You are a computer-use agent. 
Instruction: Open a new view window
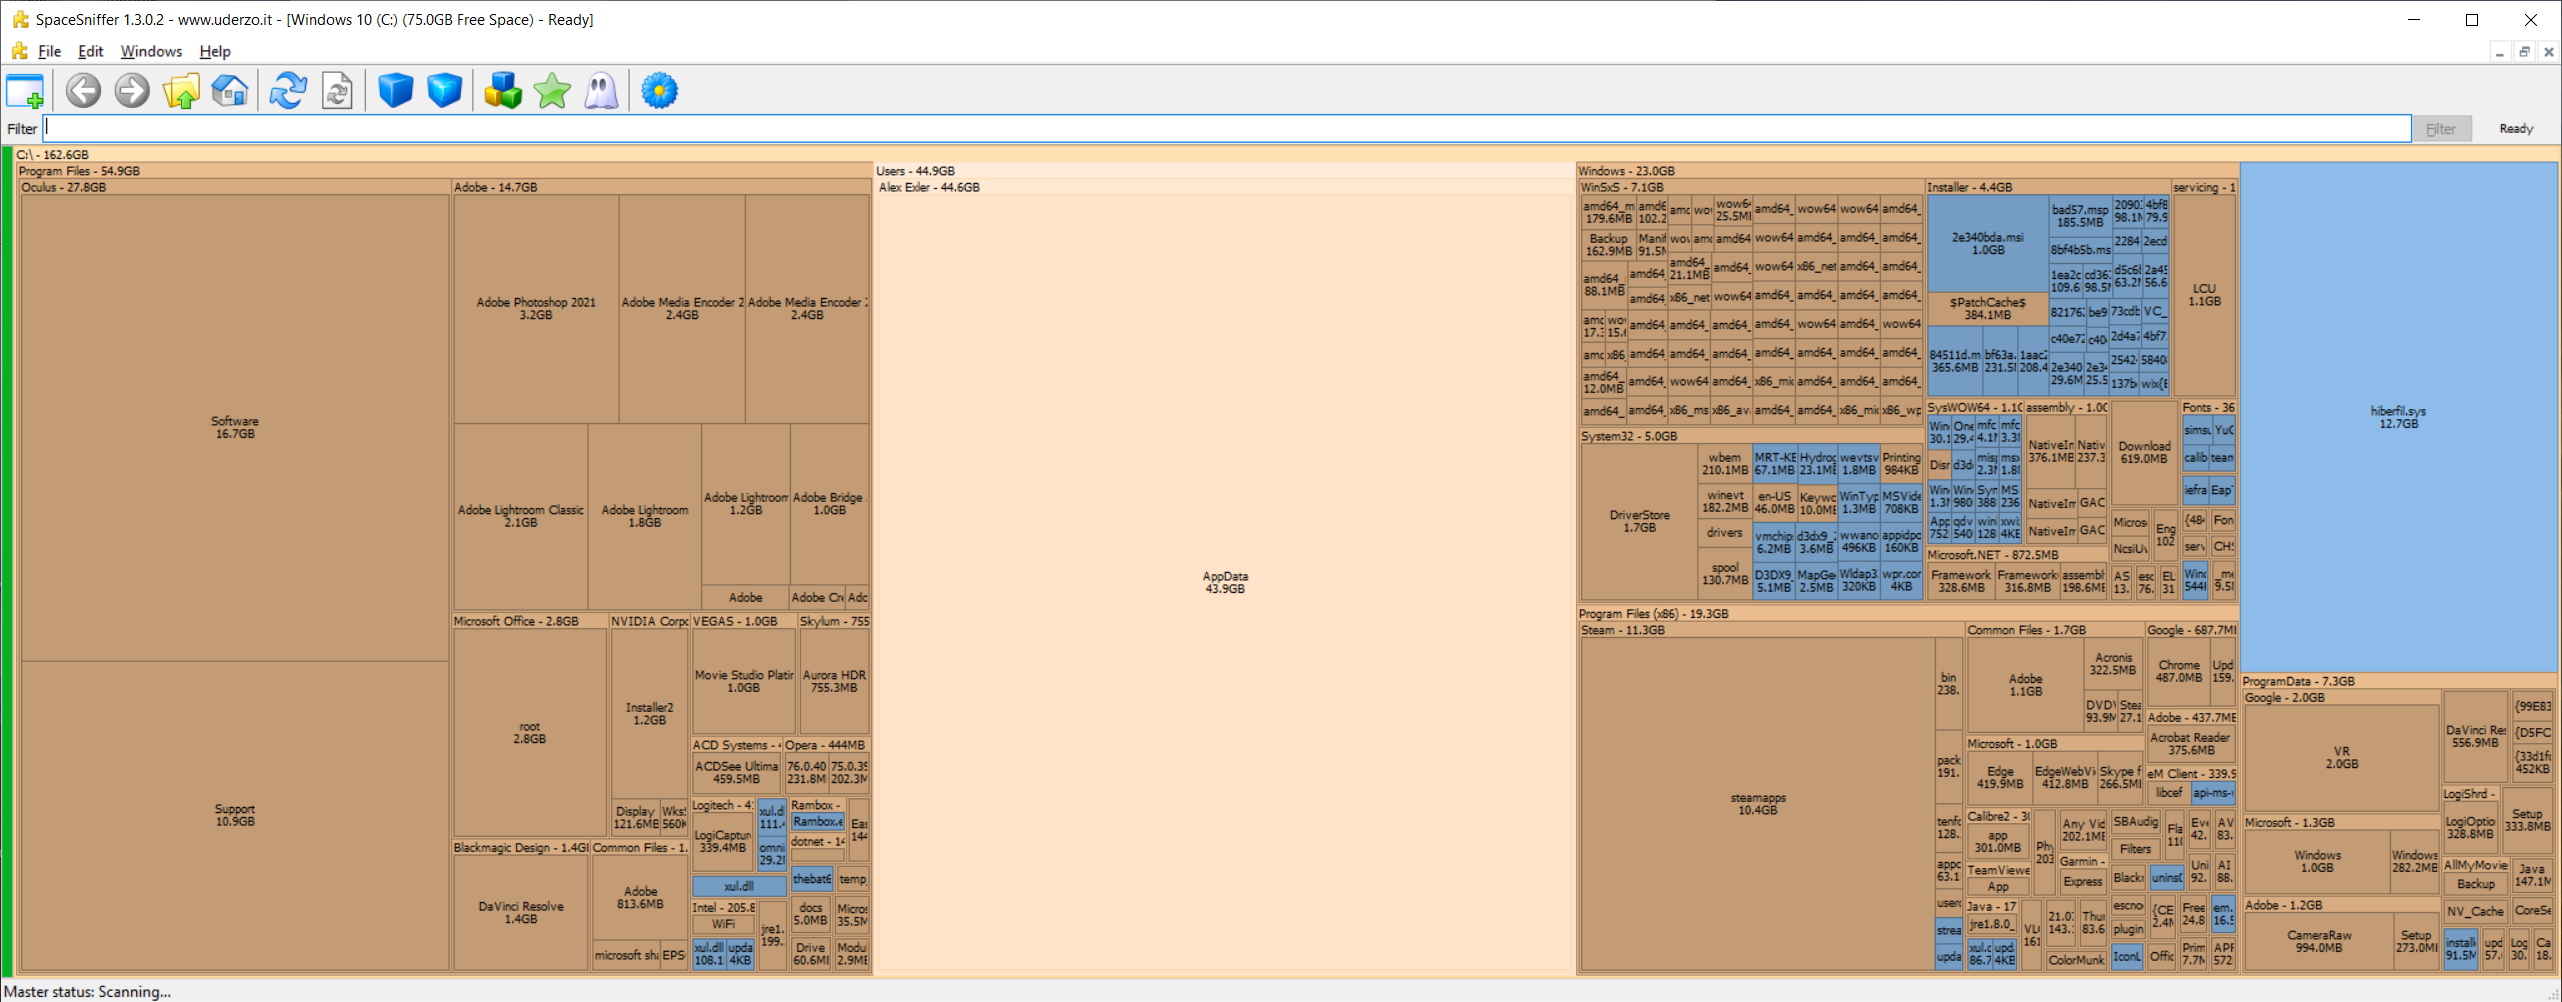(25, 91)
